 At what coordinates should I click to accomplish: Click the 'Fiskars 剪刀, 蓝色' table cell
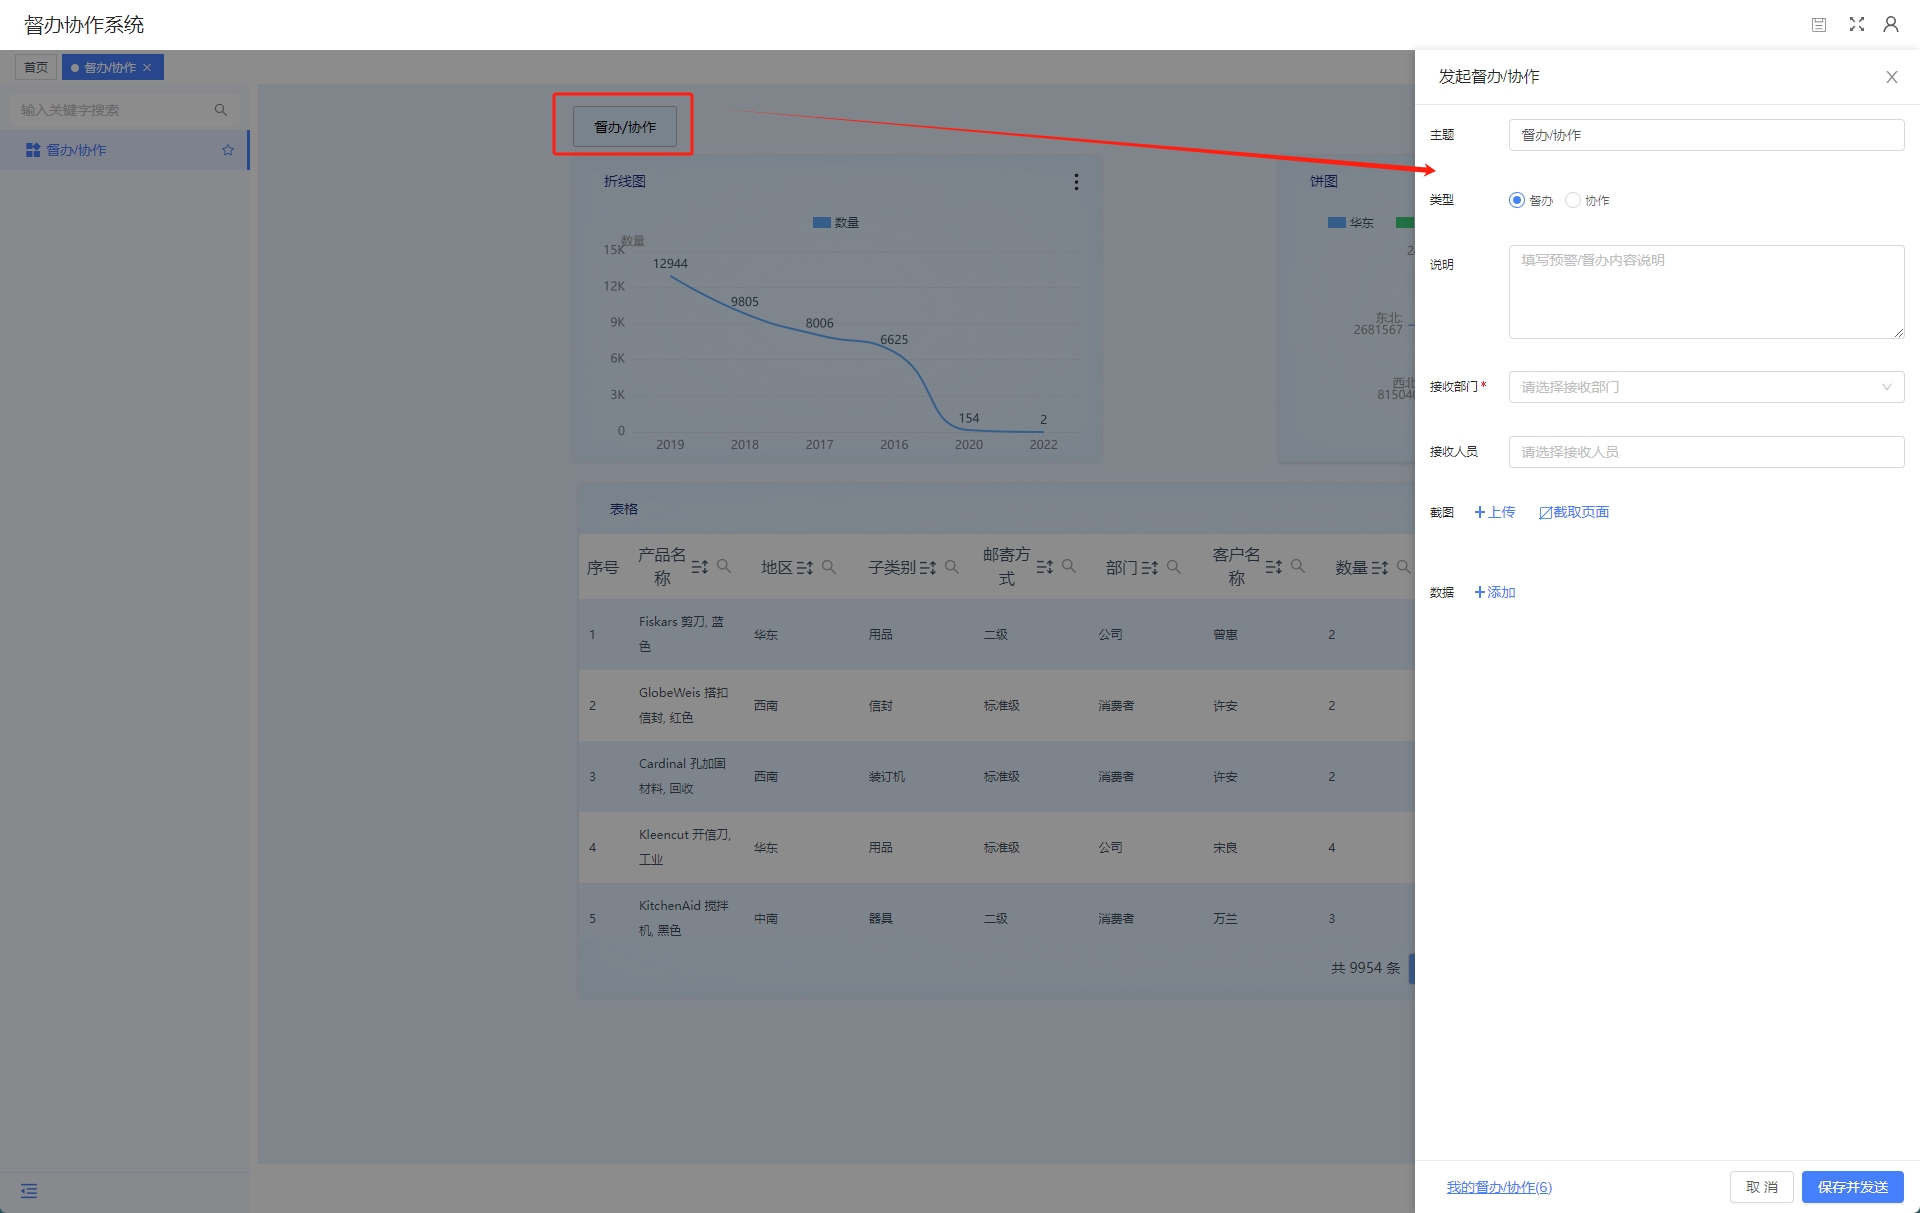[684, 634]
